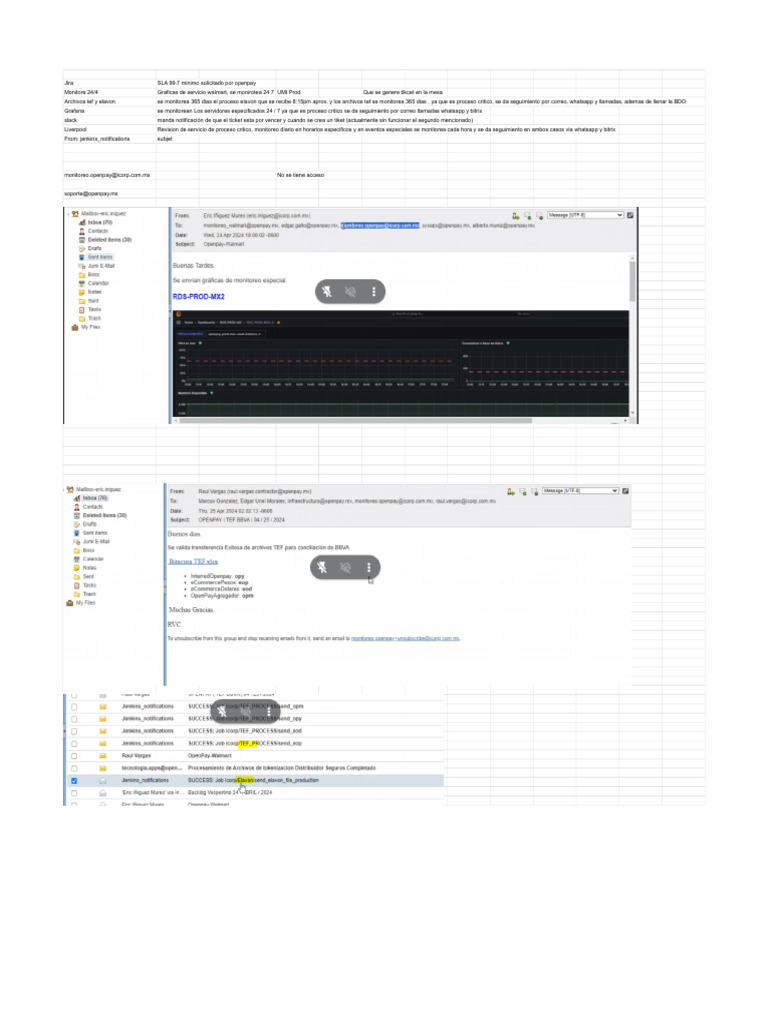Click add-contact icon in TEF BBVA email header
Screen dimensions: 768x1024
[511, 491]
